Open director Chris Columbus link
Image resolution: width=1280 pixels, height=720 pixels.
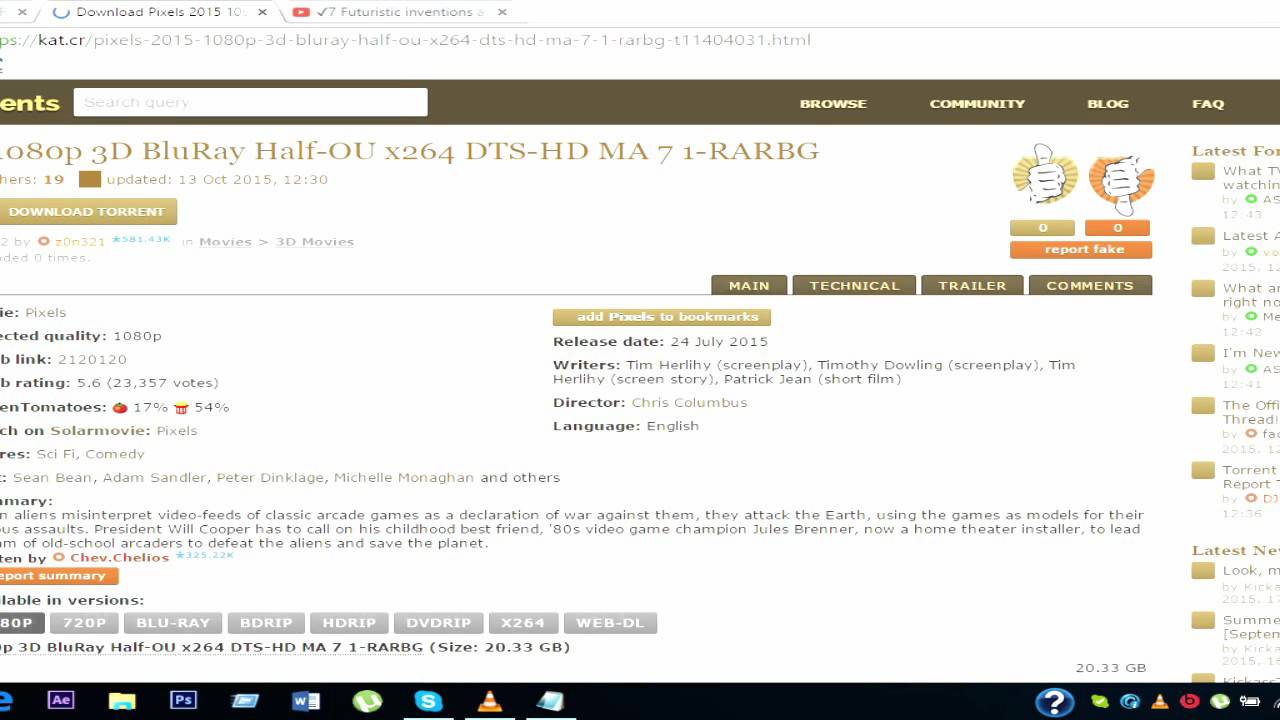689,403
